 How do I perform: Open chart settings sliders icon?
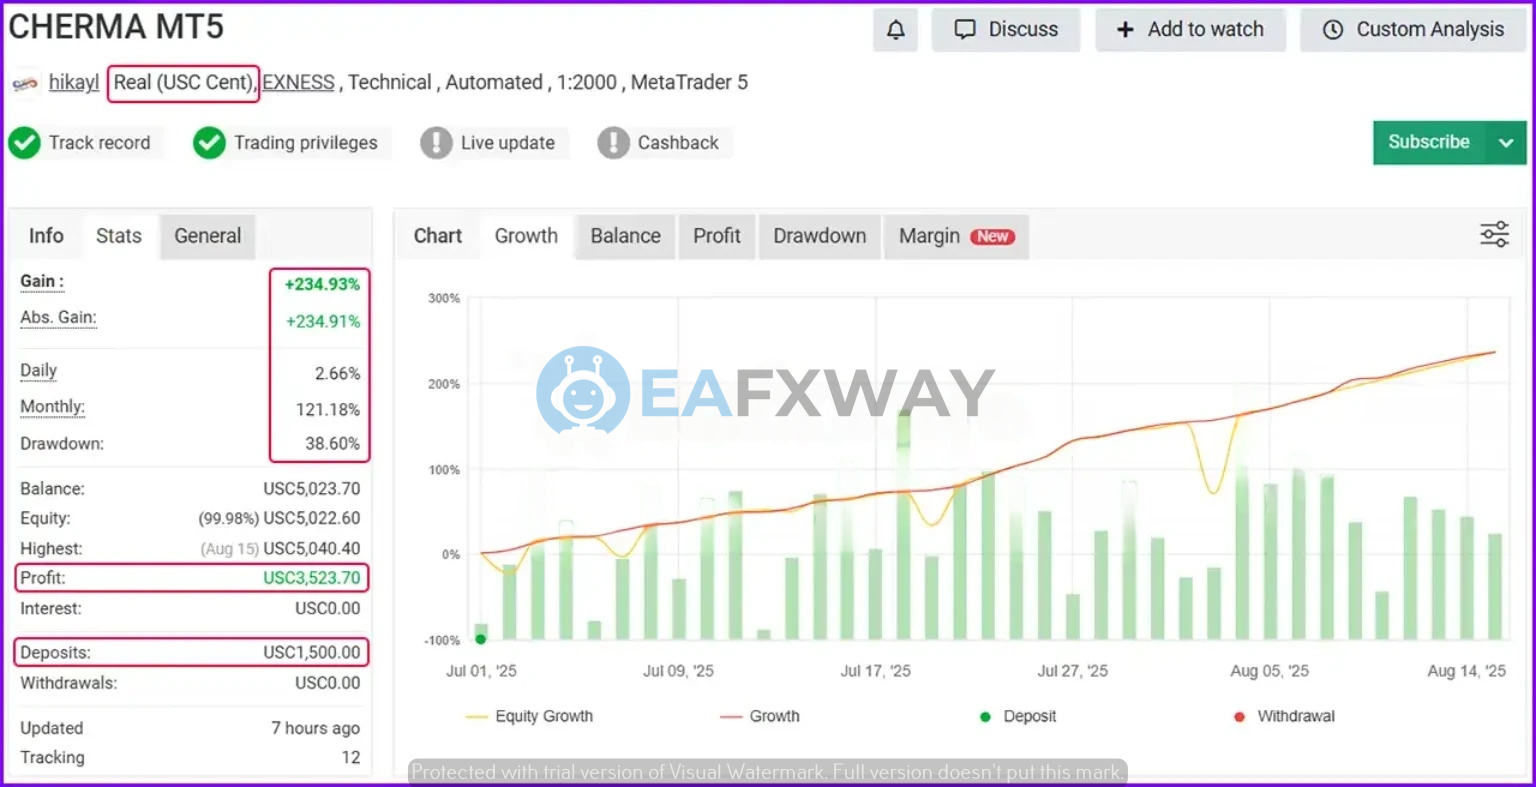coord(1494,235)
